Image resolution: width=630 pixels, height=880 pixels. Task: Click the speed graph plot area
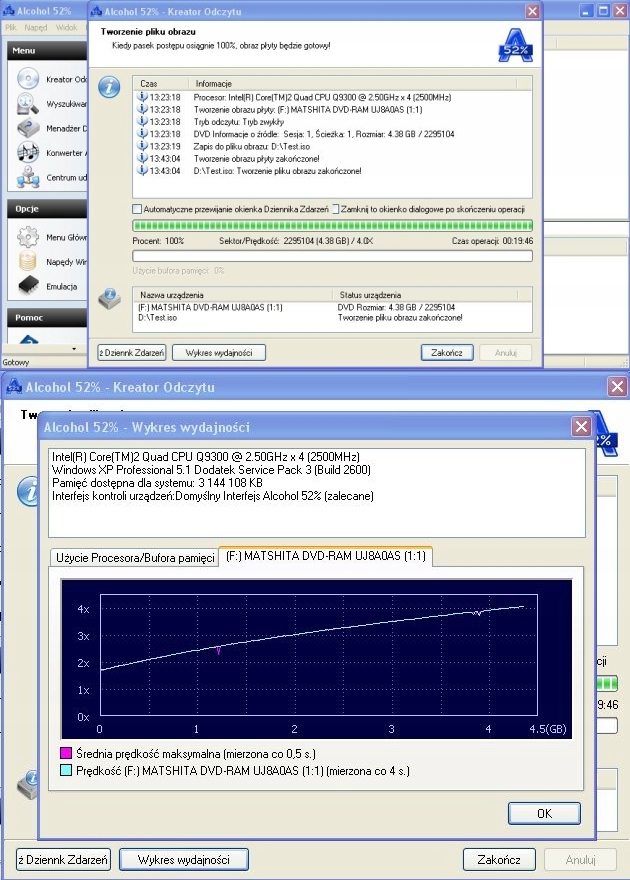319,654
